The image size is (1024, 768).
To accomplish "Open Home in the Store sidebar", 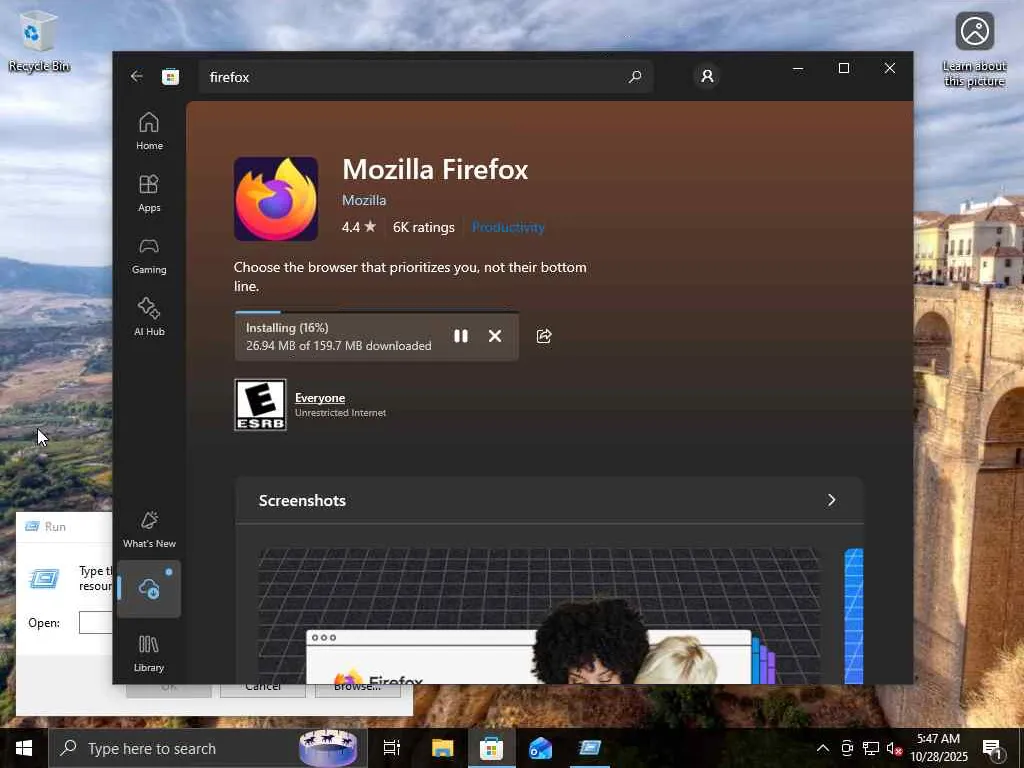I will point(149,131).
